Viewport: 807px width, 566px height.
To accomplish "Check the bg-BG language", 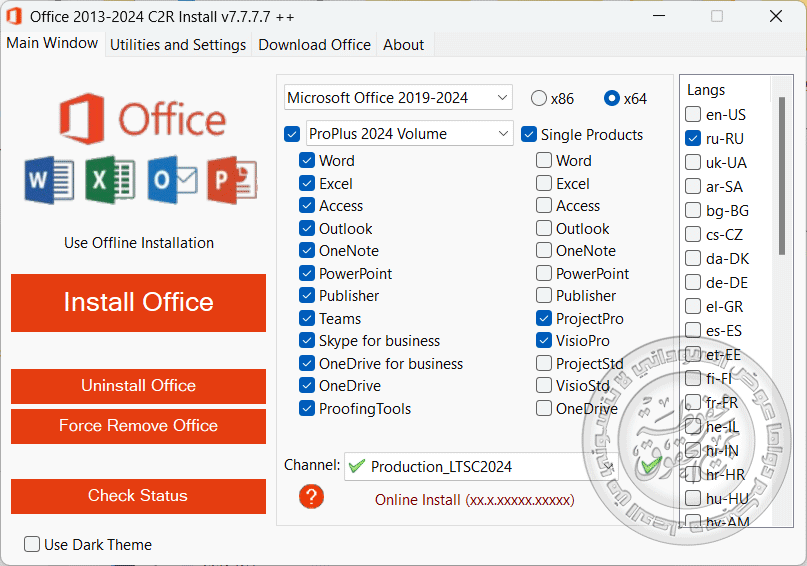I will point(693,210).
